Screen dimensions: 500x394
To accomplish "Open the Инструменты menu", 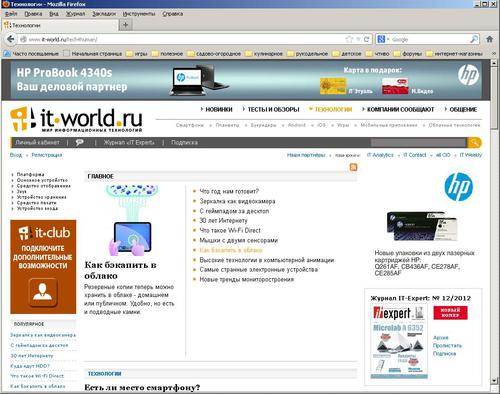I will pos(139,14).
